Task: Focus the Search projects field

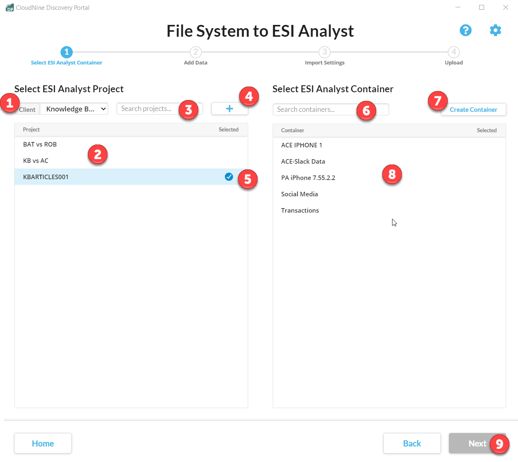Action: 159,109
